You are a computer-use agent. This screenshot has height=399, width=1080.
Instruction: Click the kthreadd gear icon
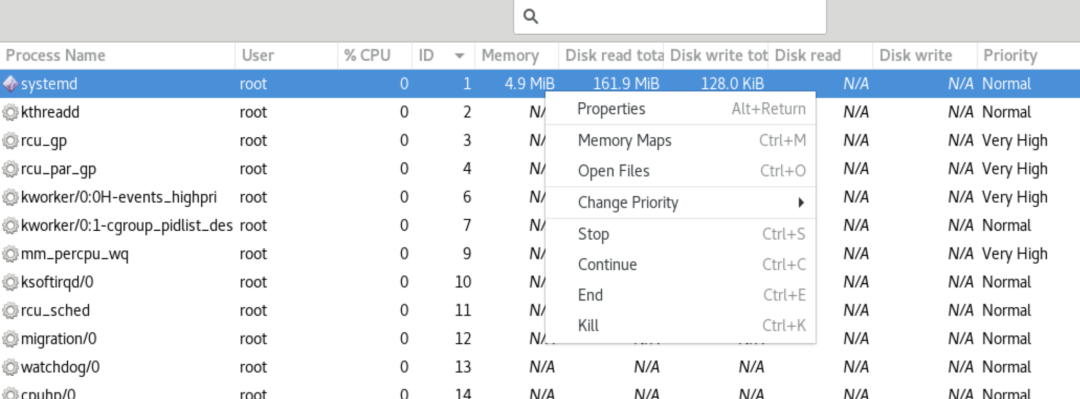[x=10, y=112]
